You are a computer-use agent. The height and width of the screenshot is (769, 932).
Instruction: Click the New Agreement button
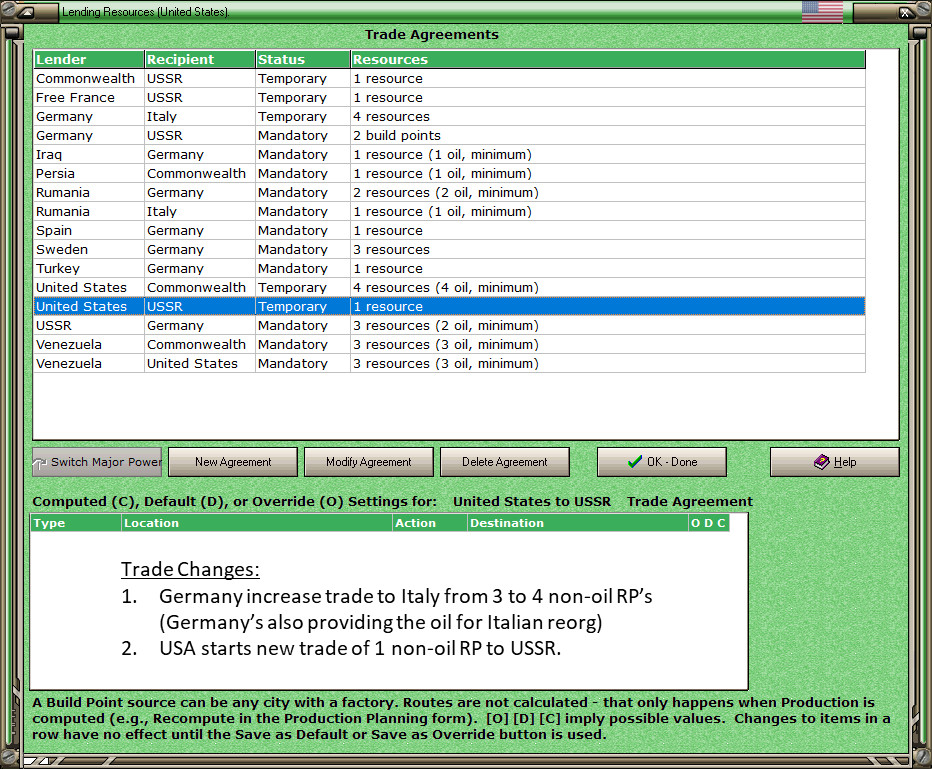pos(233,462)
